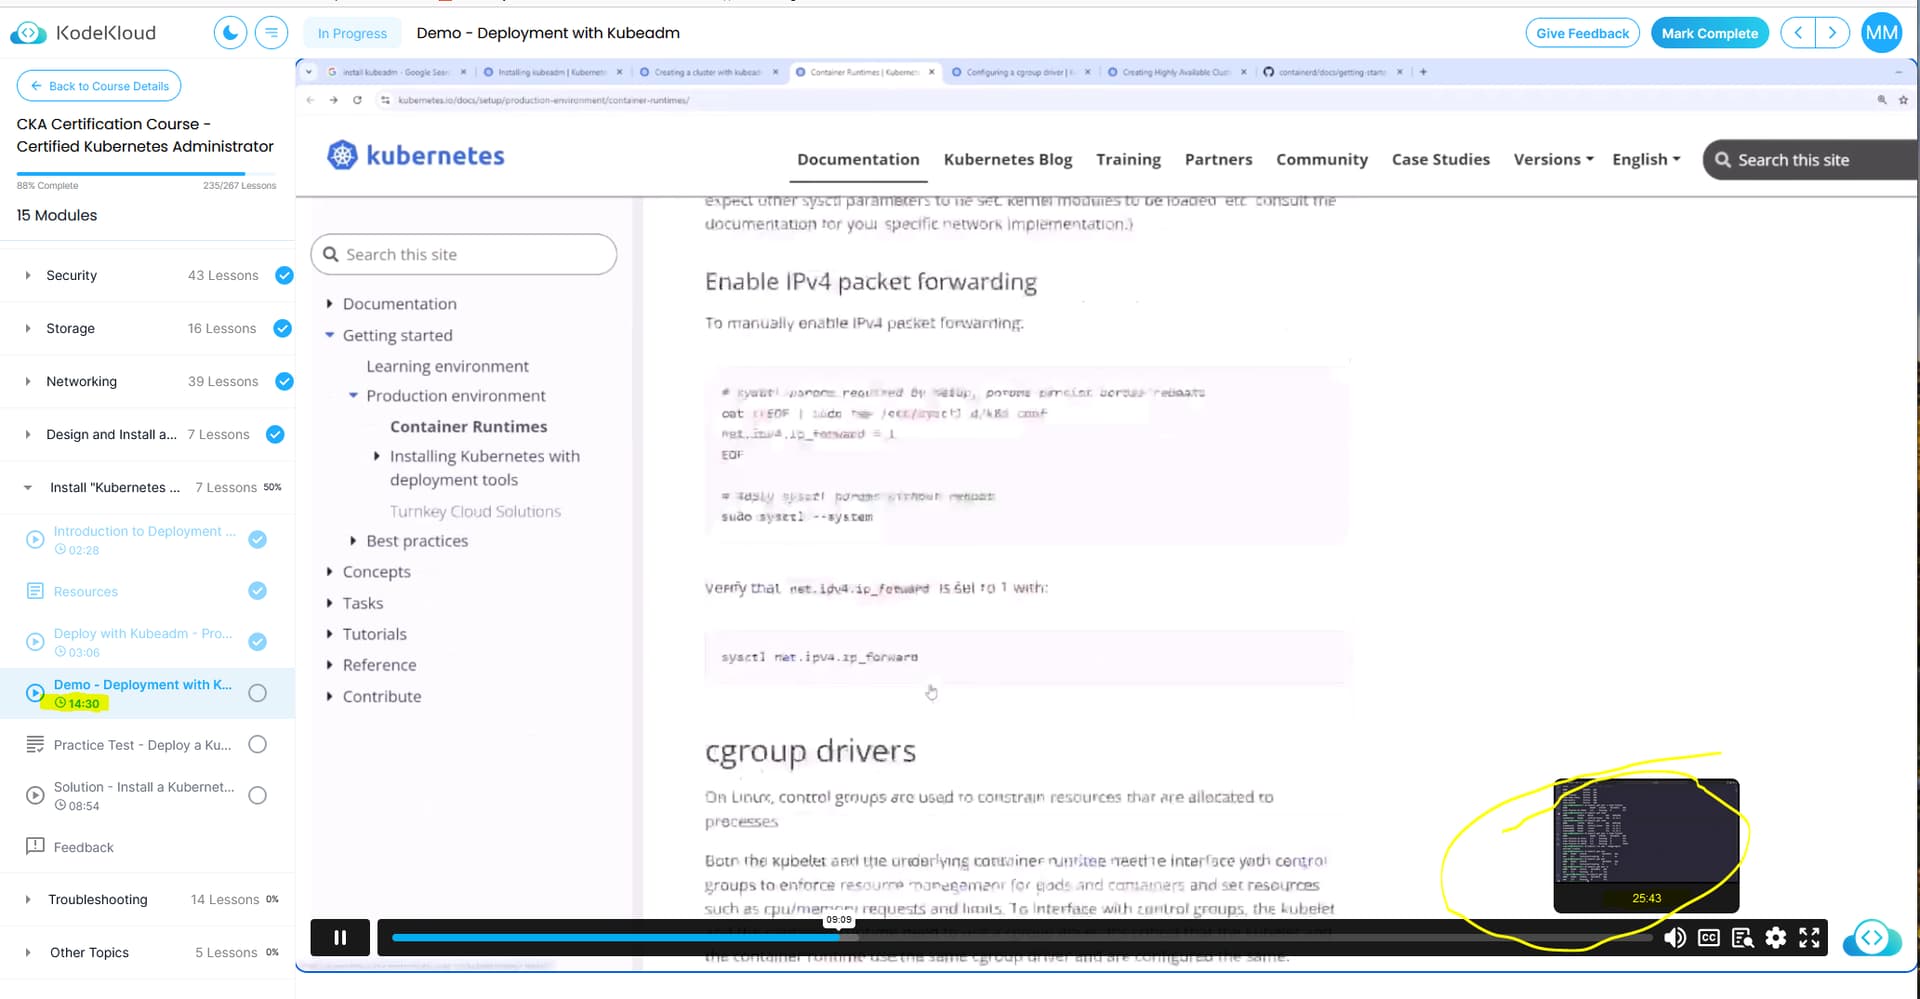1920x999 pixels.
Task: Open the Documentation nav tab
Action: pos(858,159)
